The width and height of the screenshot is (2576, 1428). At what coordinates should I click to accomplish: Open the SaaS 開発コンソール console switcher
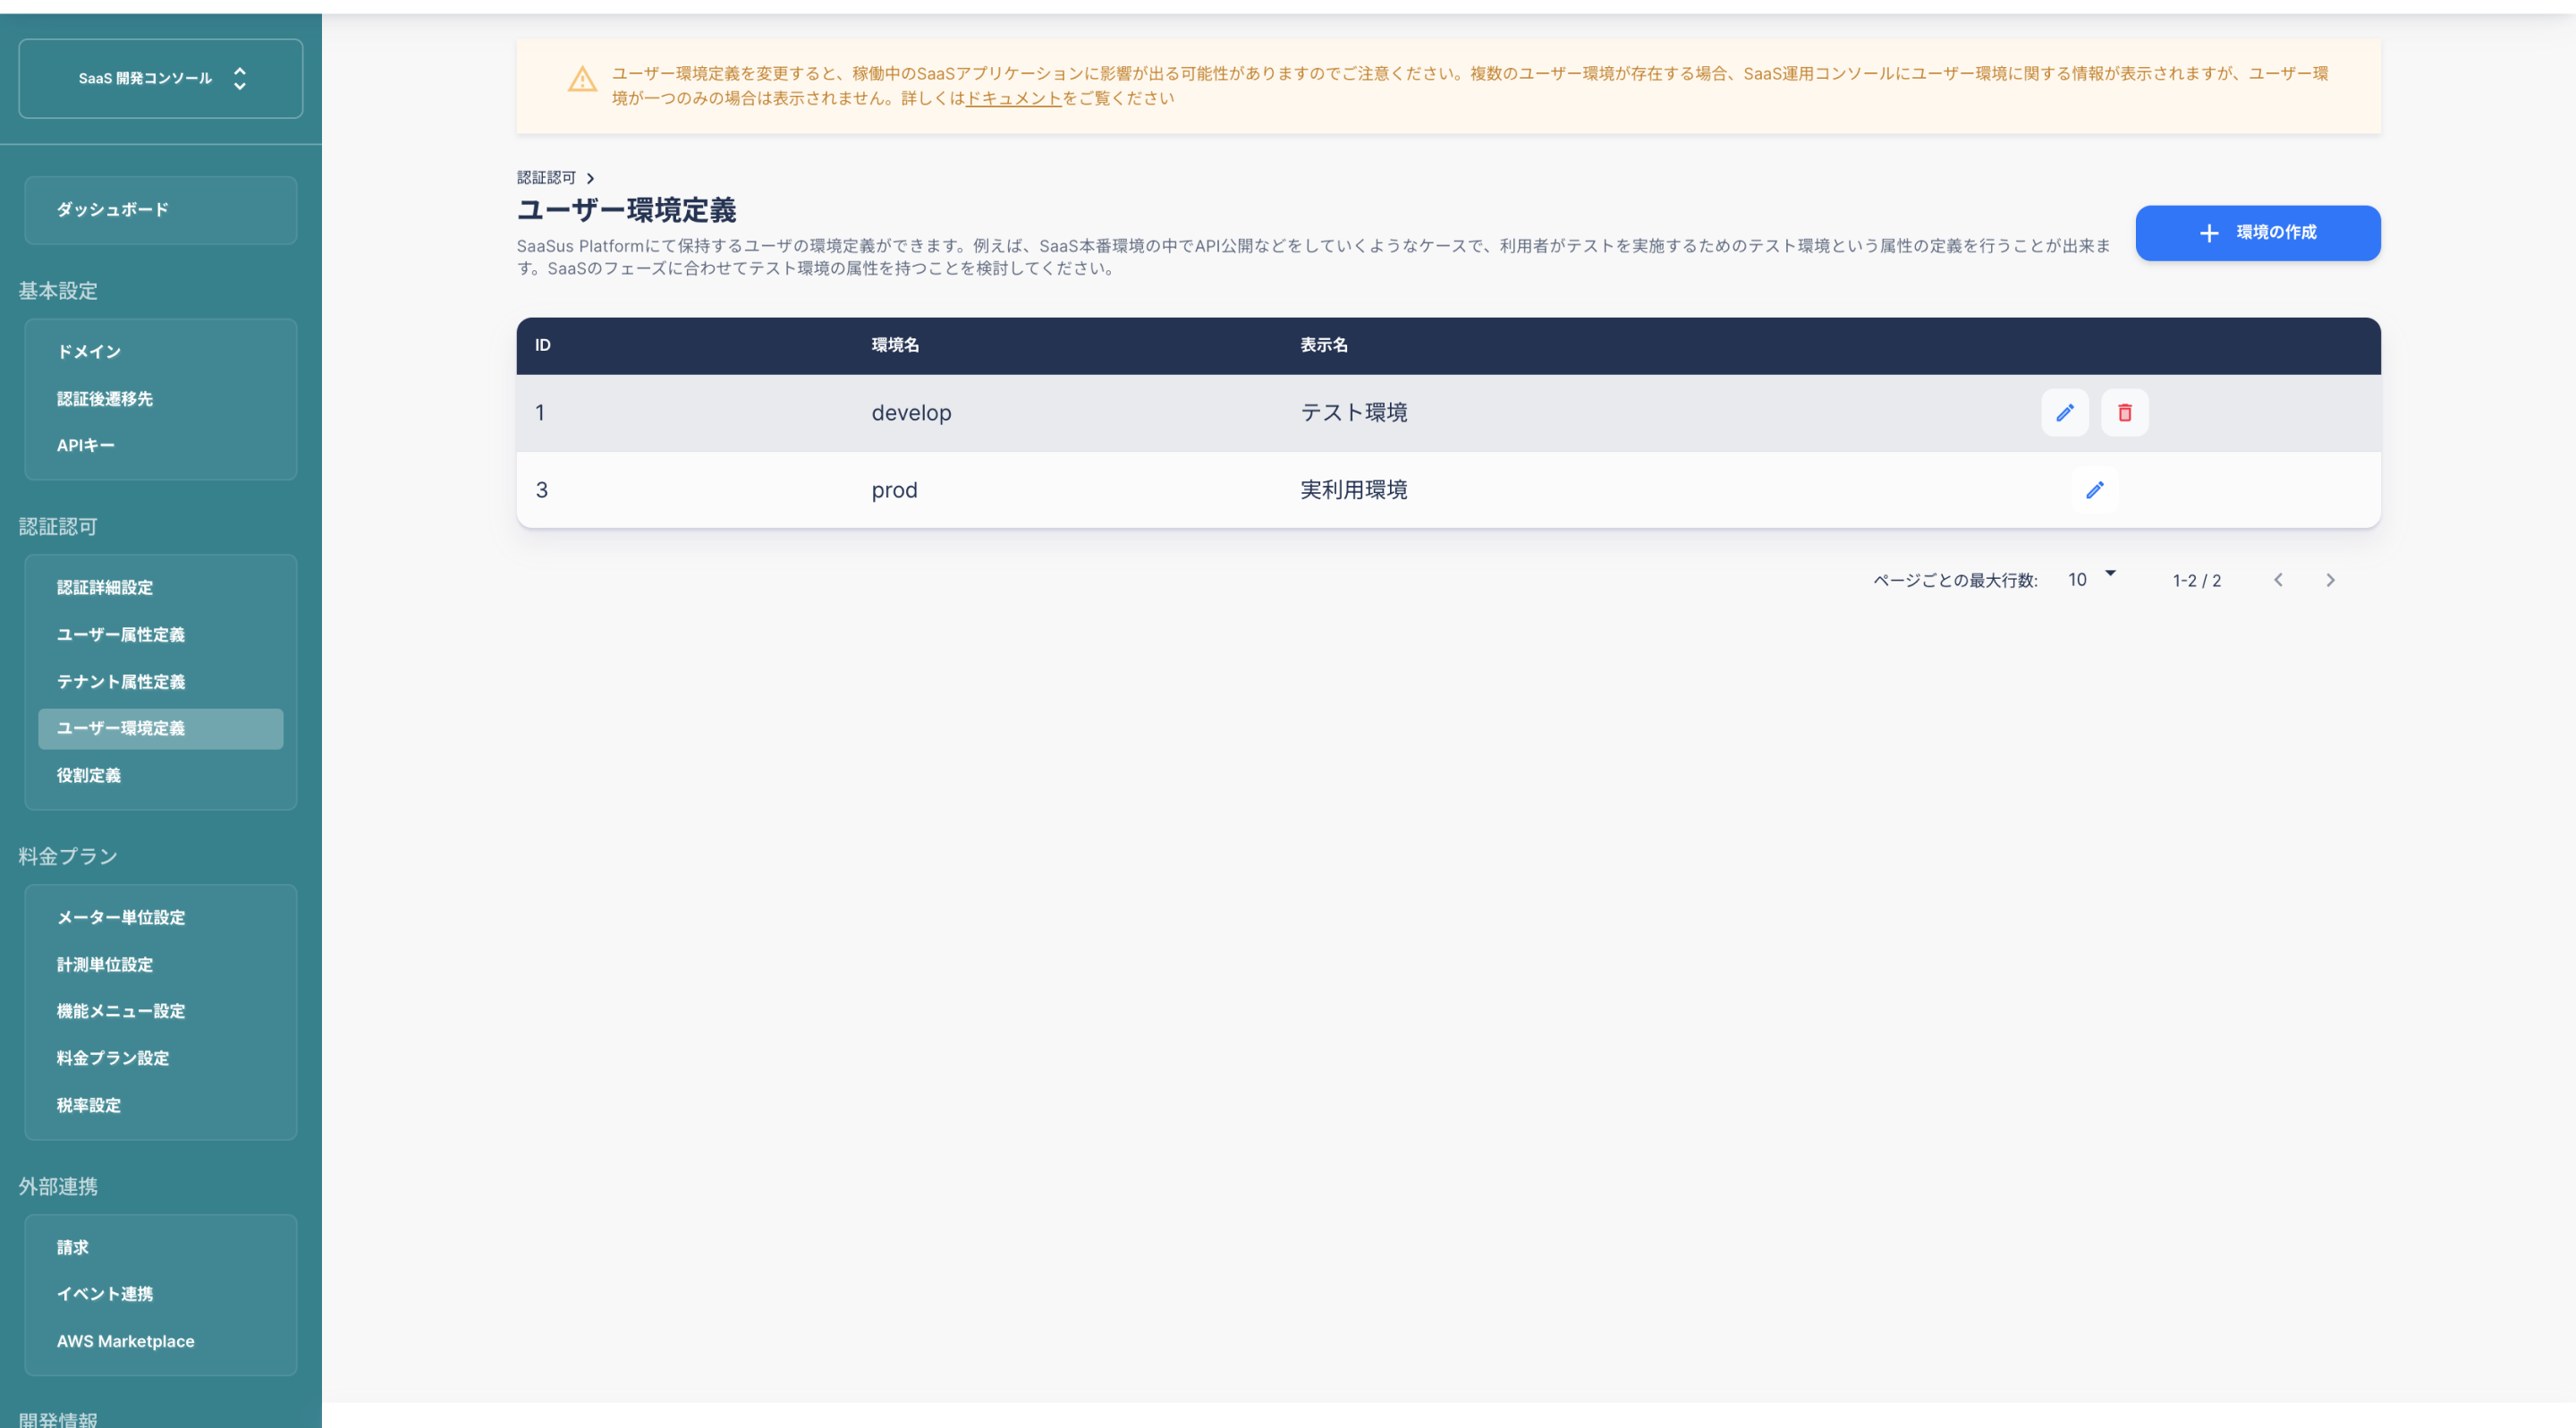(161, 78)
